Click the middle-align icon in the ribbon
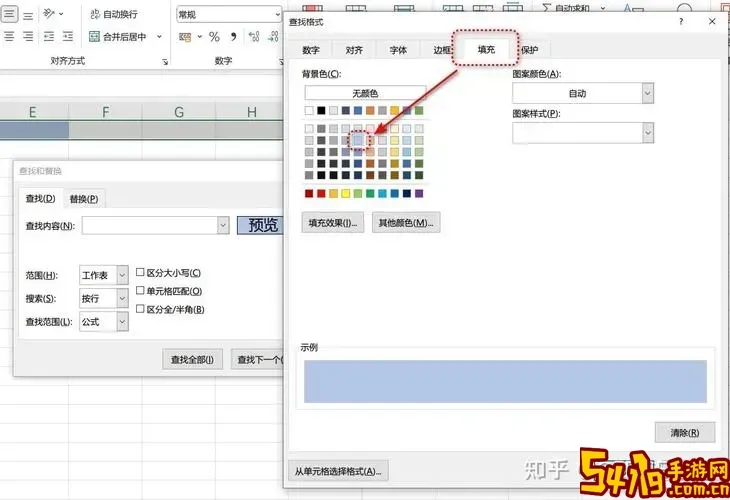The height and width of the screenshot is (500, 730). click(9, 14)
